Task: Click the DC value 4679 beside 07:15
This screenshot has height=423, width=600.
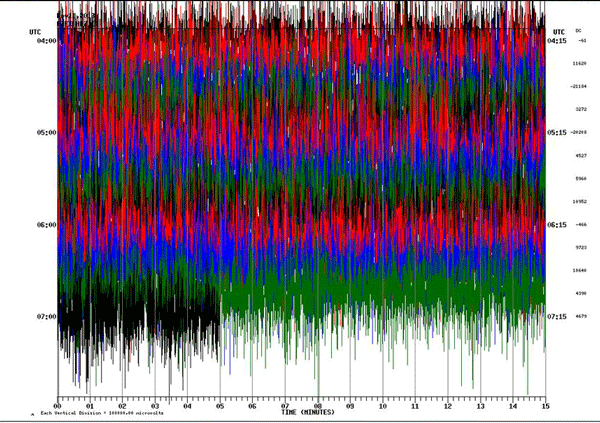Action: tap(579, 317)
